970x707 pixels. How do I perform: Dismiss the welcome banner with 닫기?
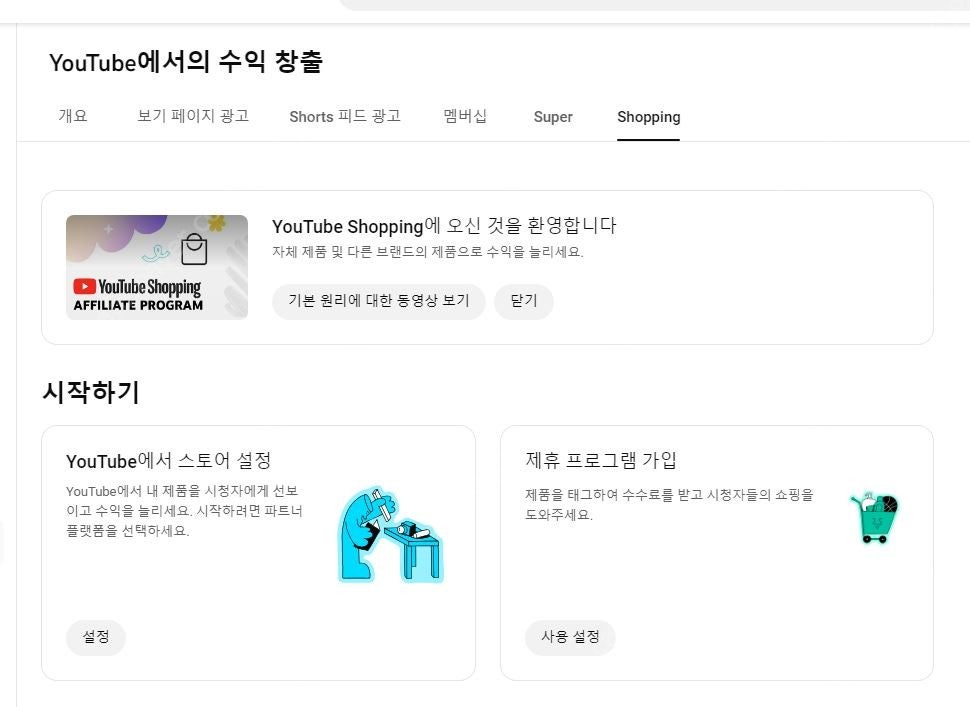(x=523, y=301)
